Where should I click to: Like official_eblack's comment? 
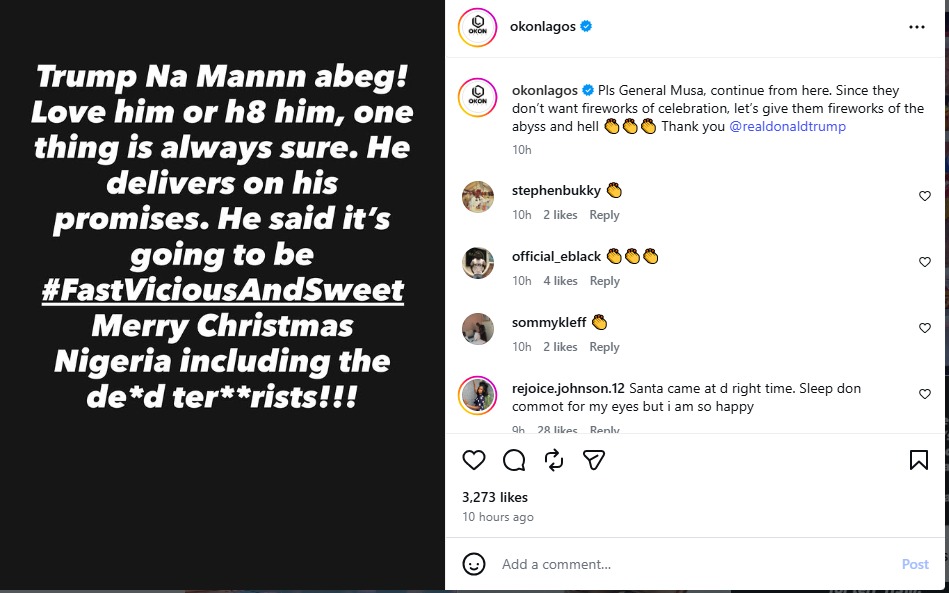click(x=925, y=262)
